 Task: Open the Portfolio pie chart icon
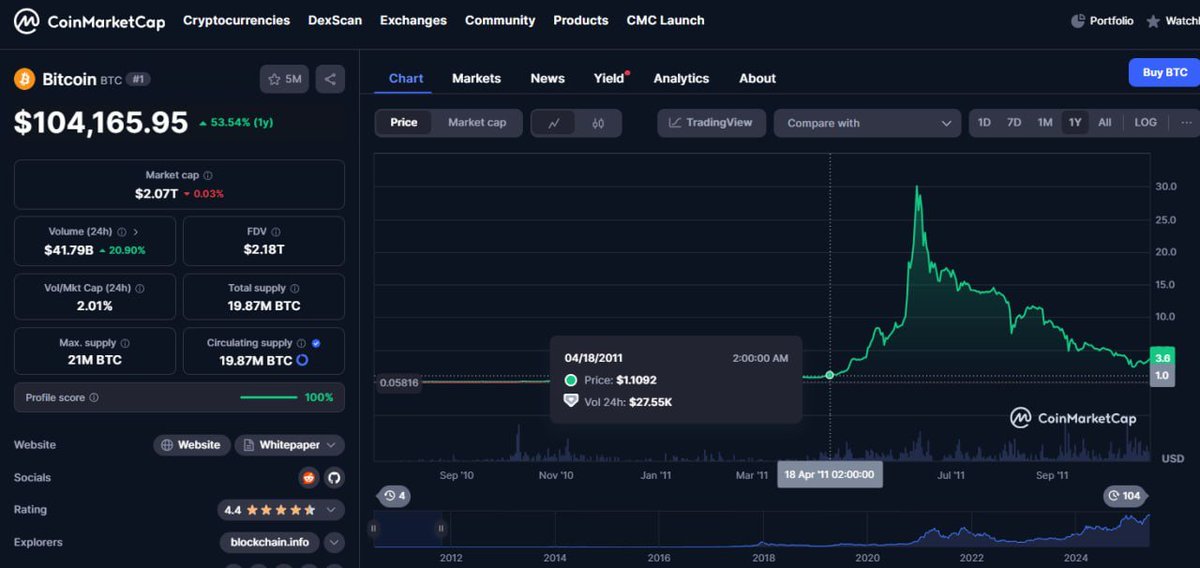coord(1077,21)
